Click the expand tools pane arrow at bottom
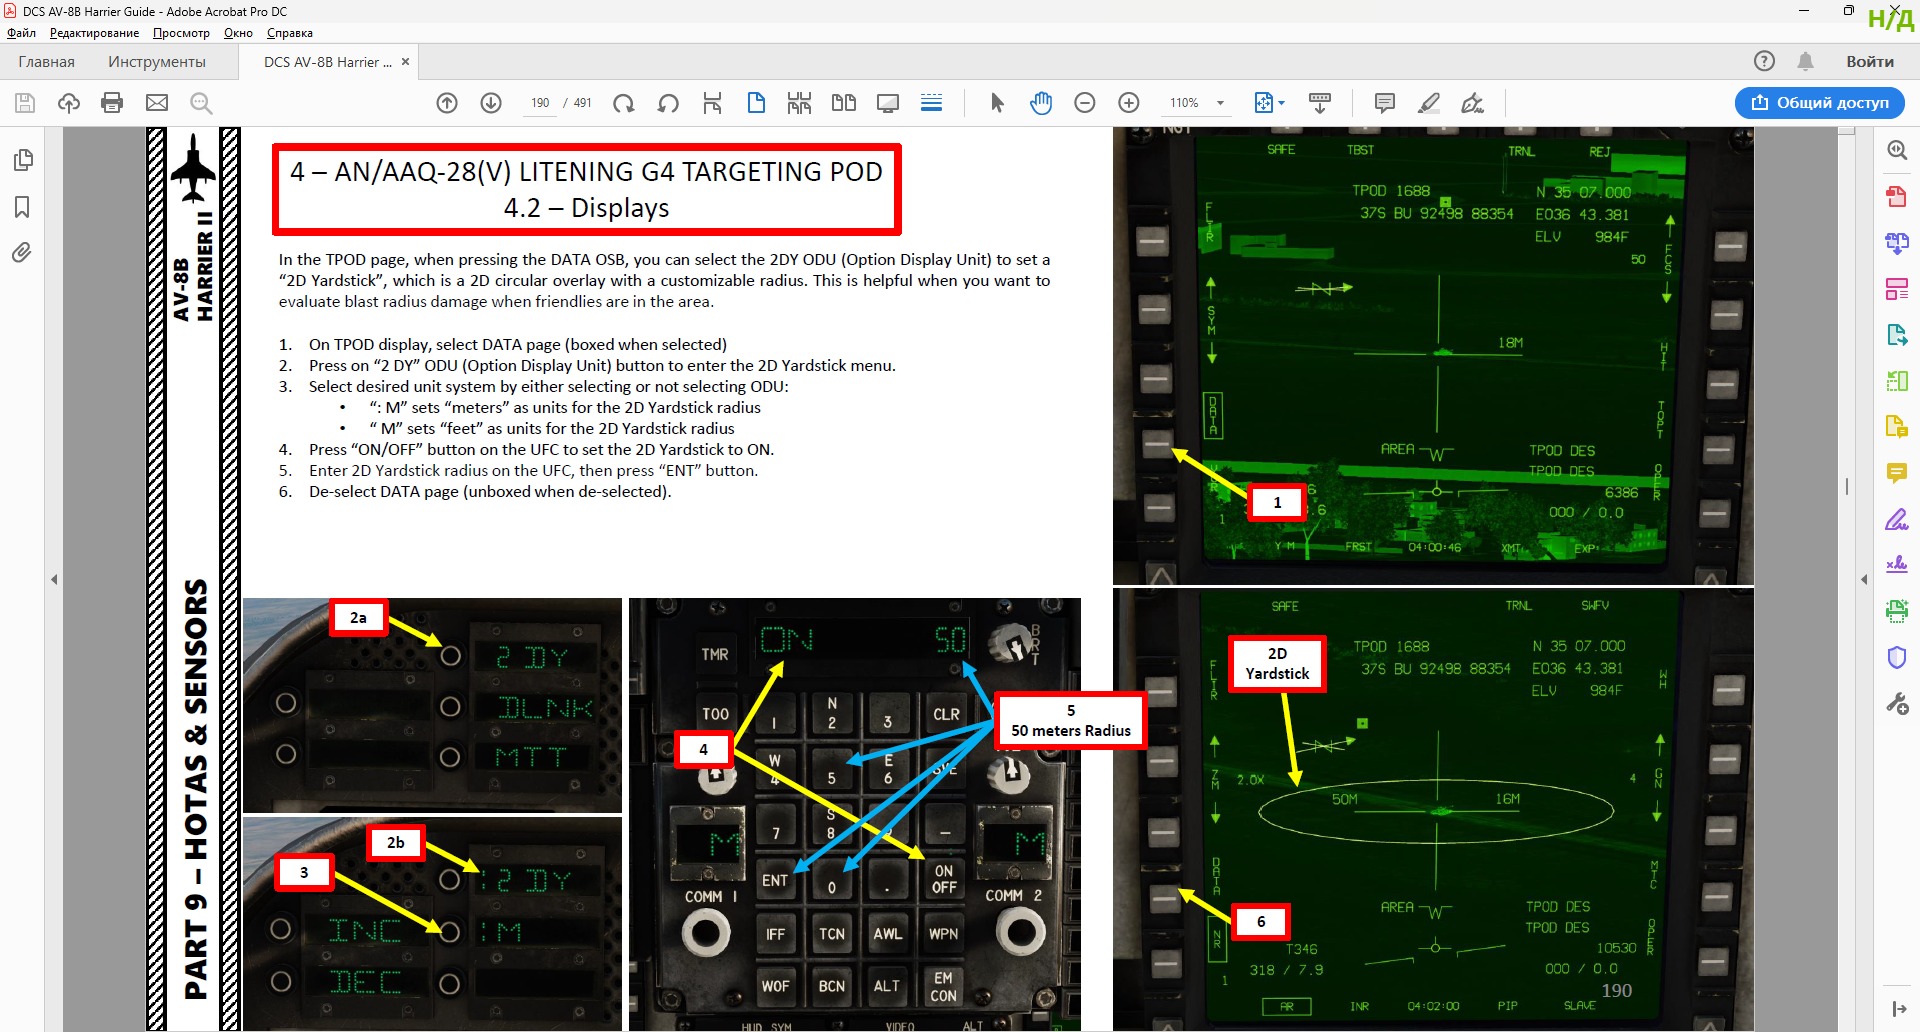1920x1032 pixels. 1898,1009
